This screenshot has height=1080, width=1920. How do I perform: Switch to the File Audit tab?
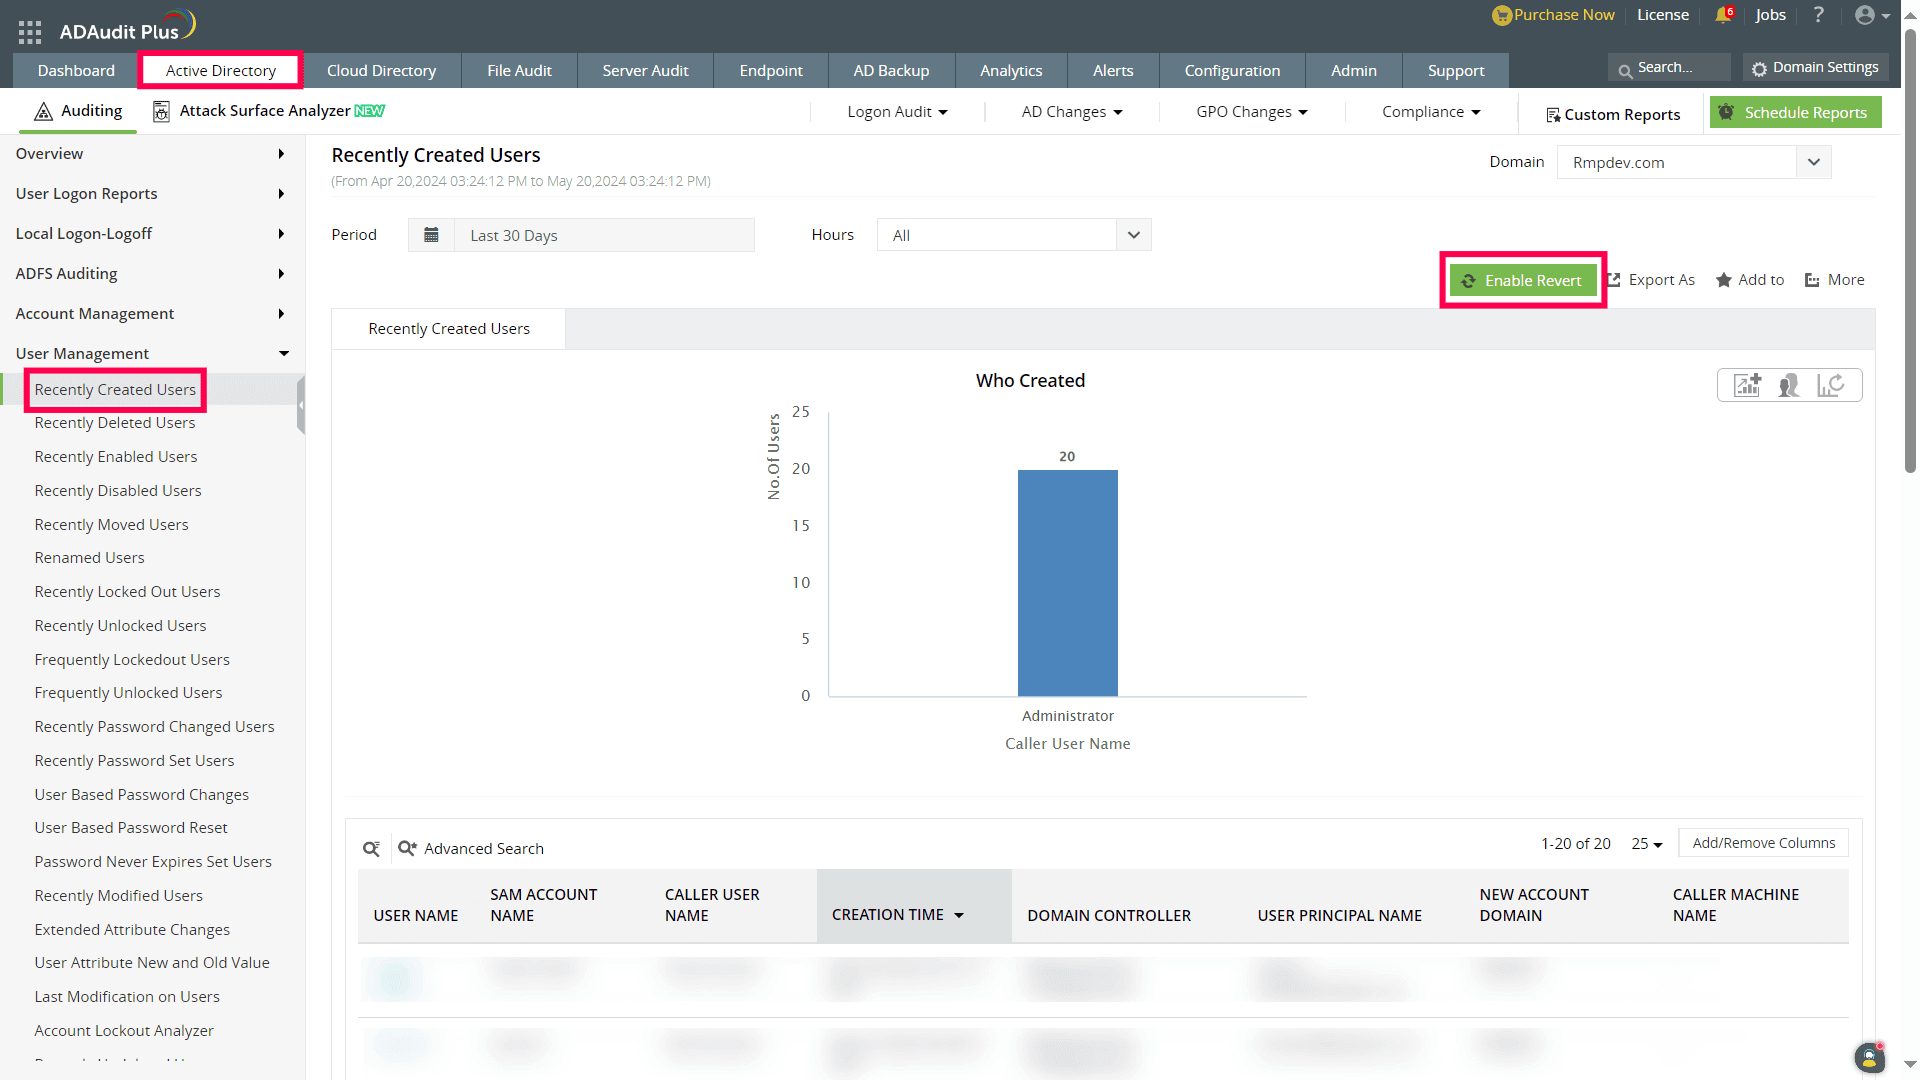click(519, 71)
